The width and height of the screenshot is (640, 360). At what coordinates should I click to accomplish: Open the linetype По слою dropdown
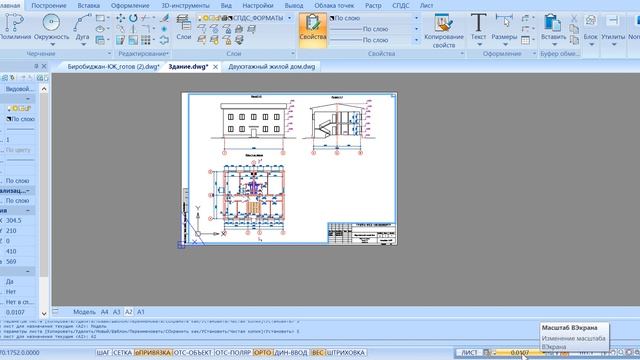pos(416,29)
